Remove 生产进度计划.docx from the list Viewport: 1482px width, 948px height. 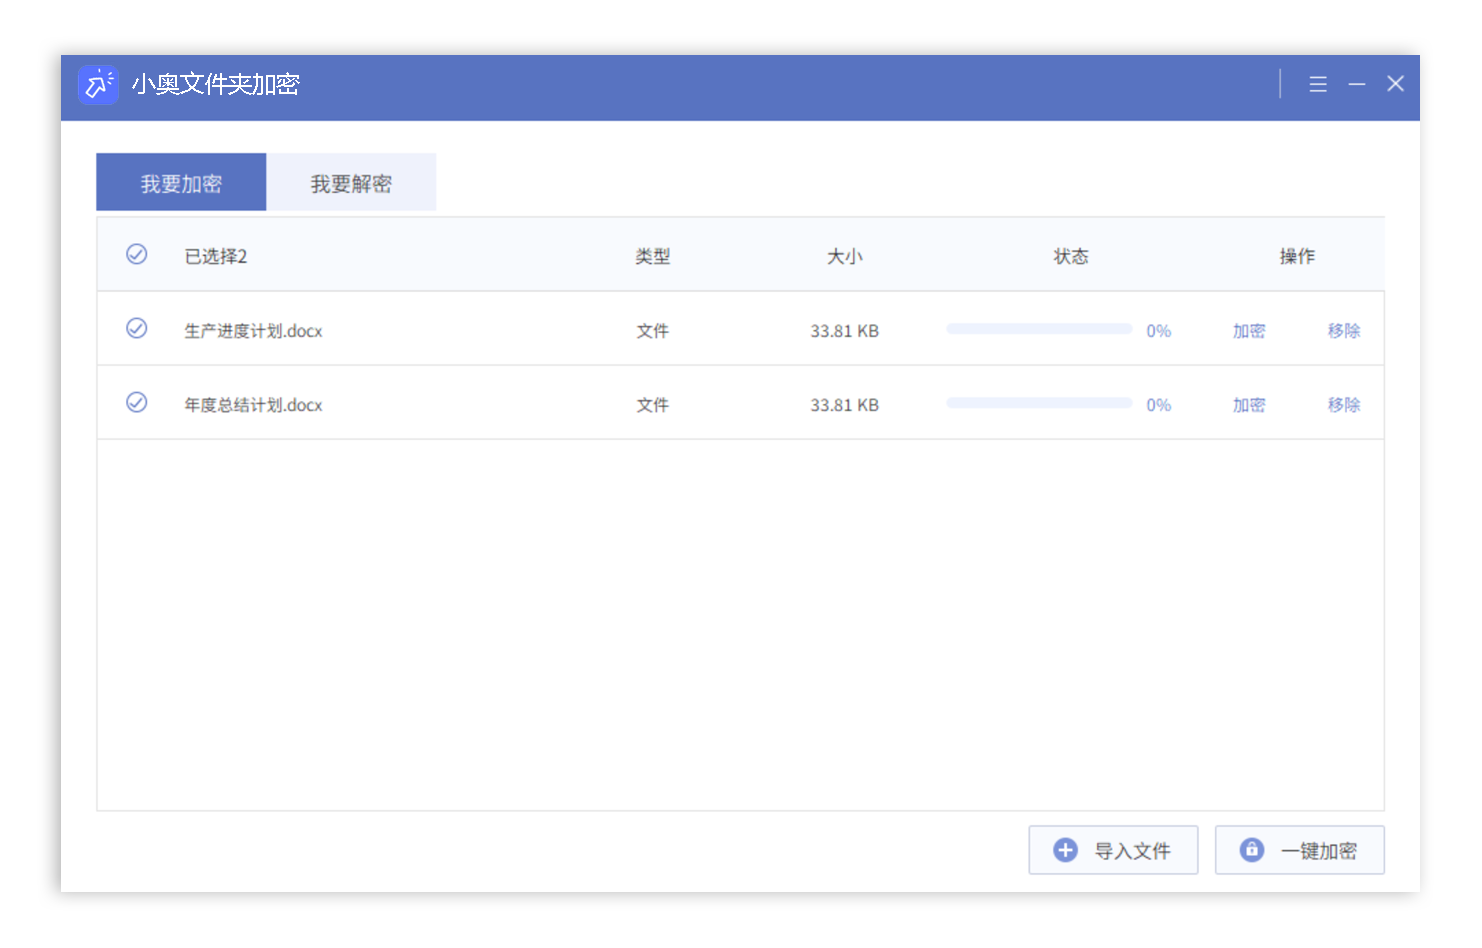coord(1343,331)
